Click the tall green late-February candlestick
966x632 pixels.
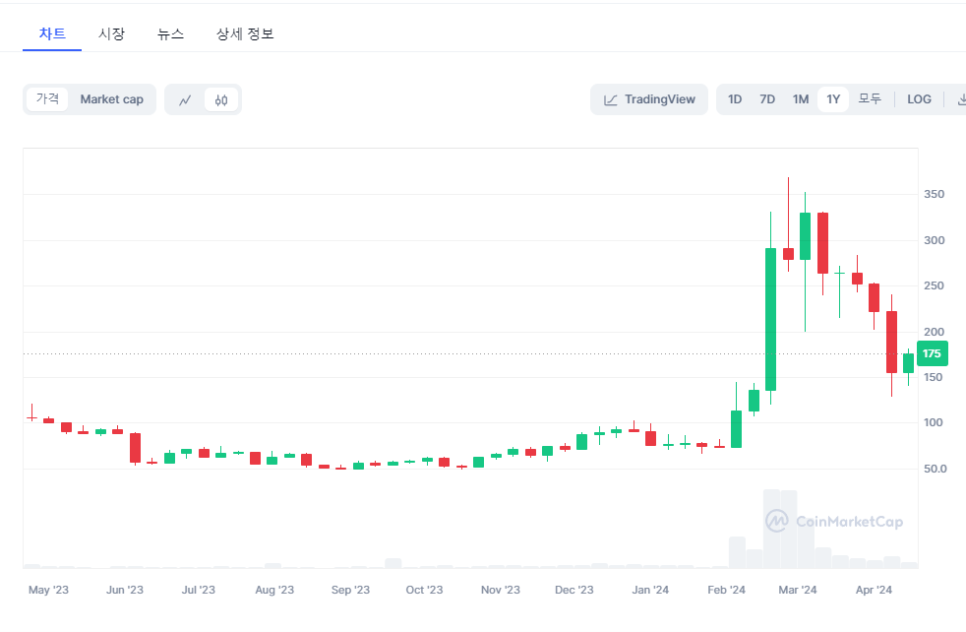coord(770,319)
